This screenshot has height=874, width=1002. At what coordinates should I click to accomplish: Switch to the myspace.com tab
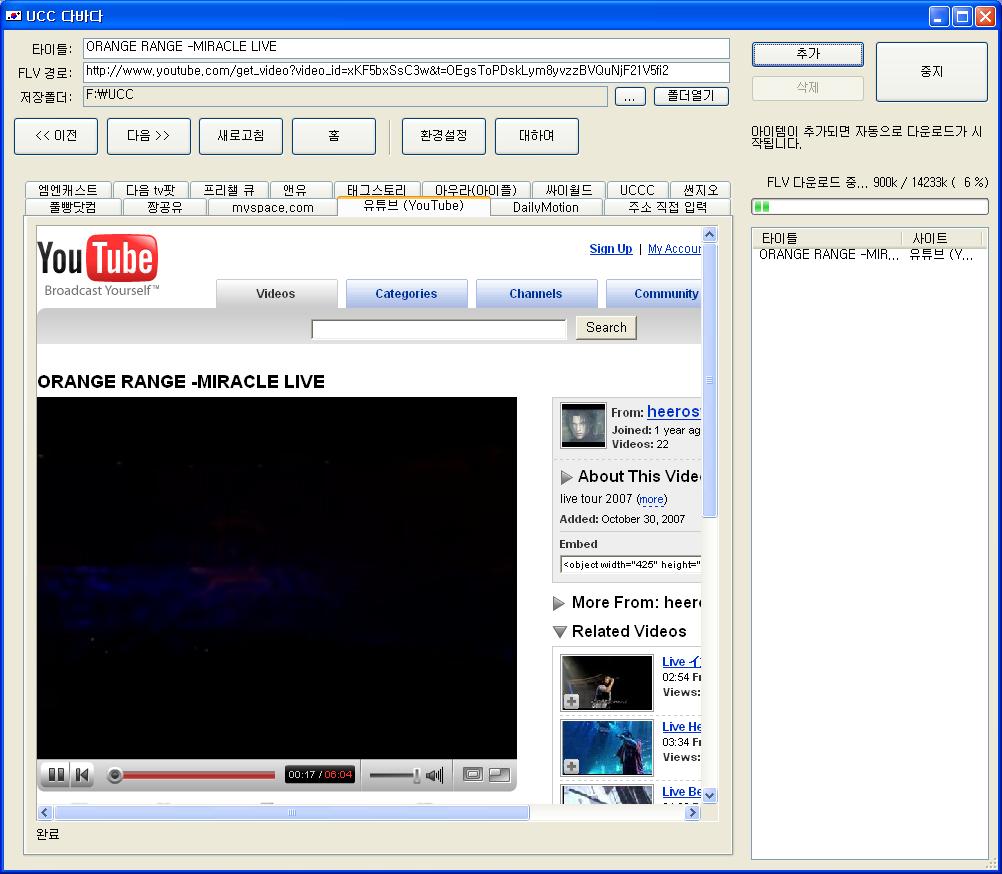tap(273, 207)
